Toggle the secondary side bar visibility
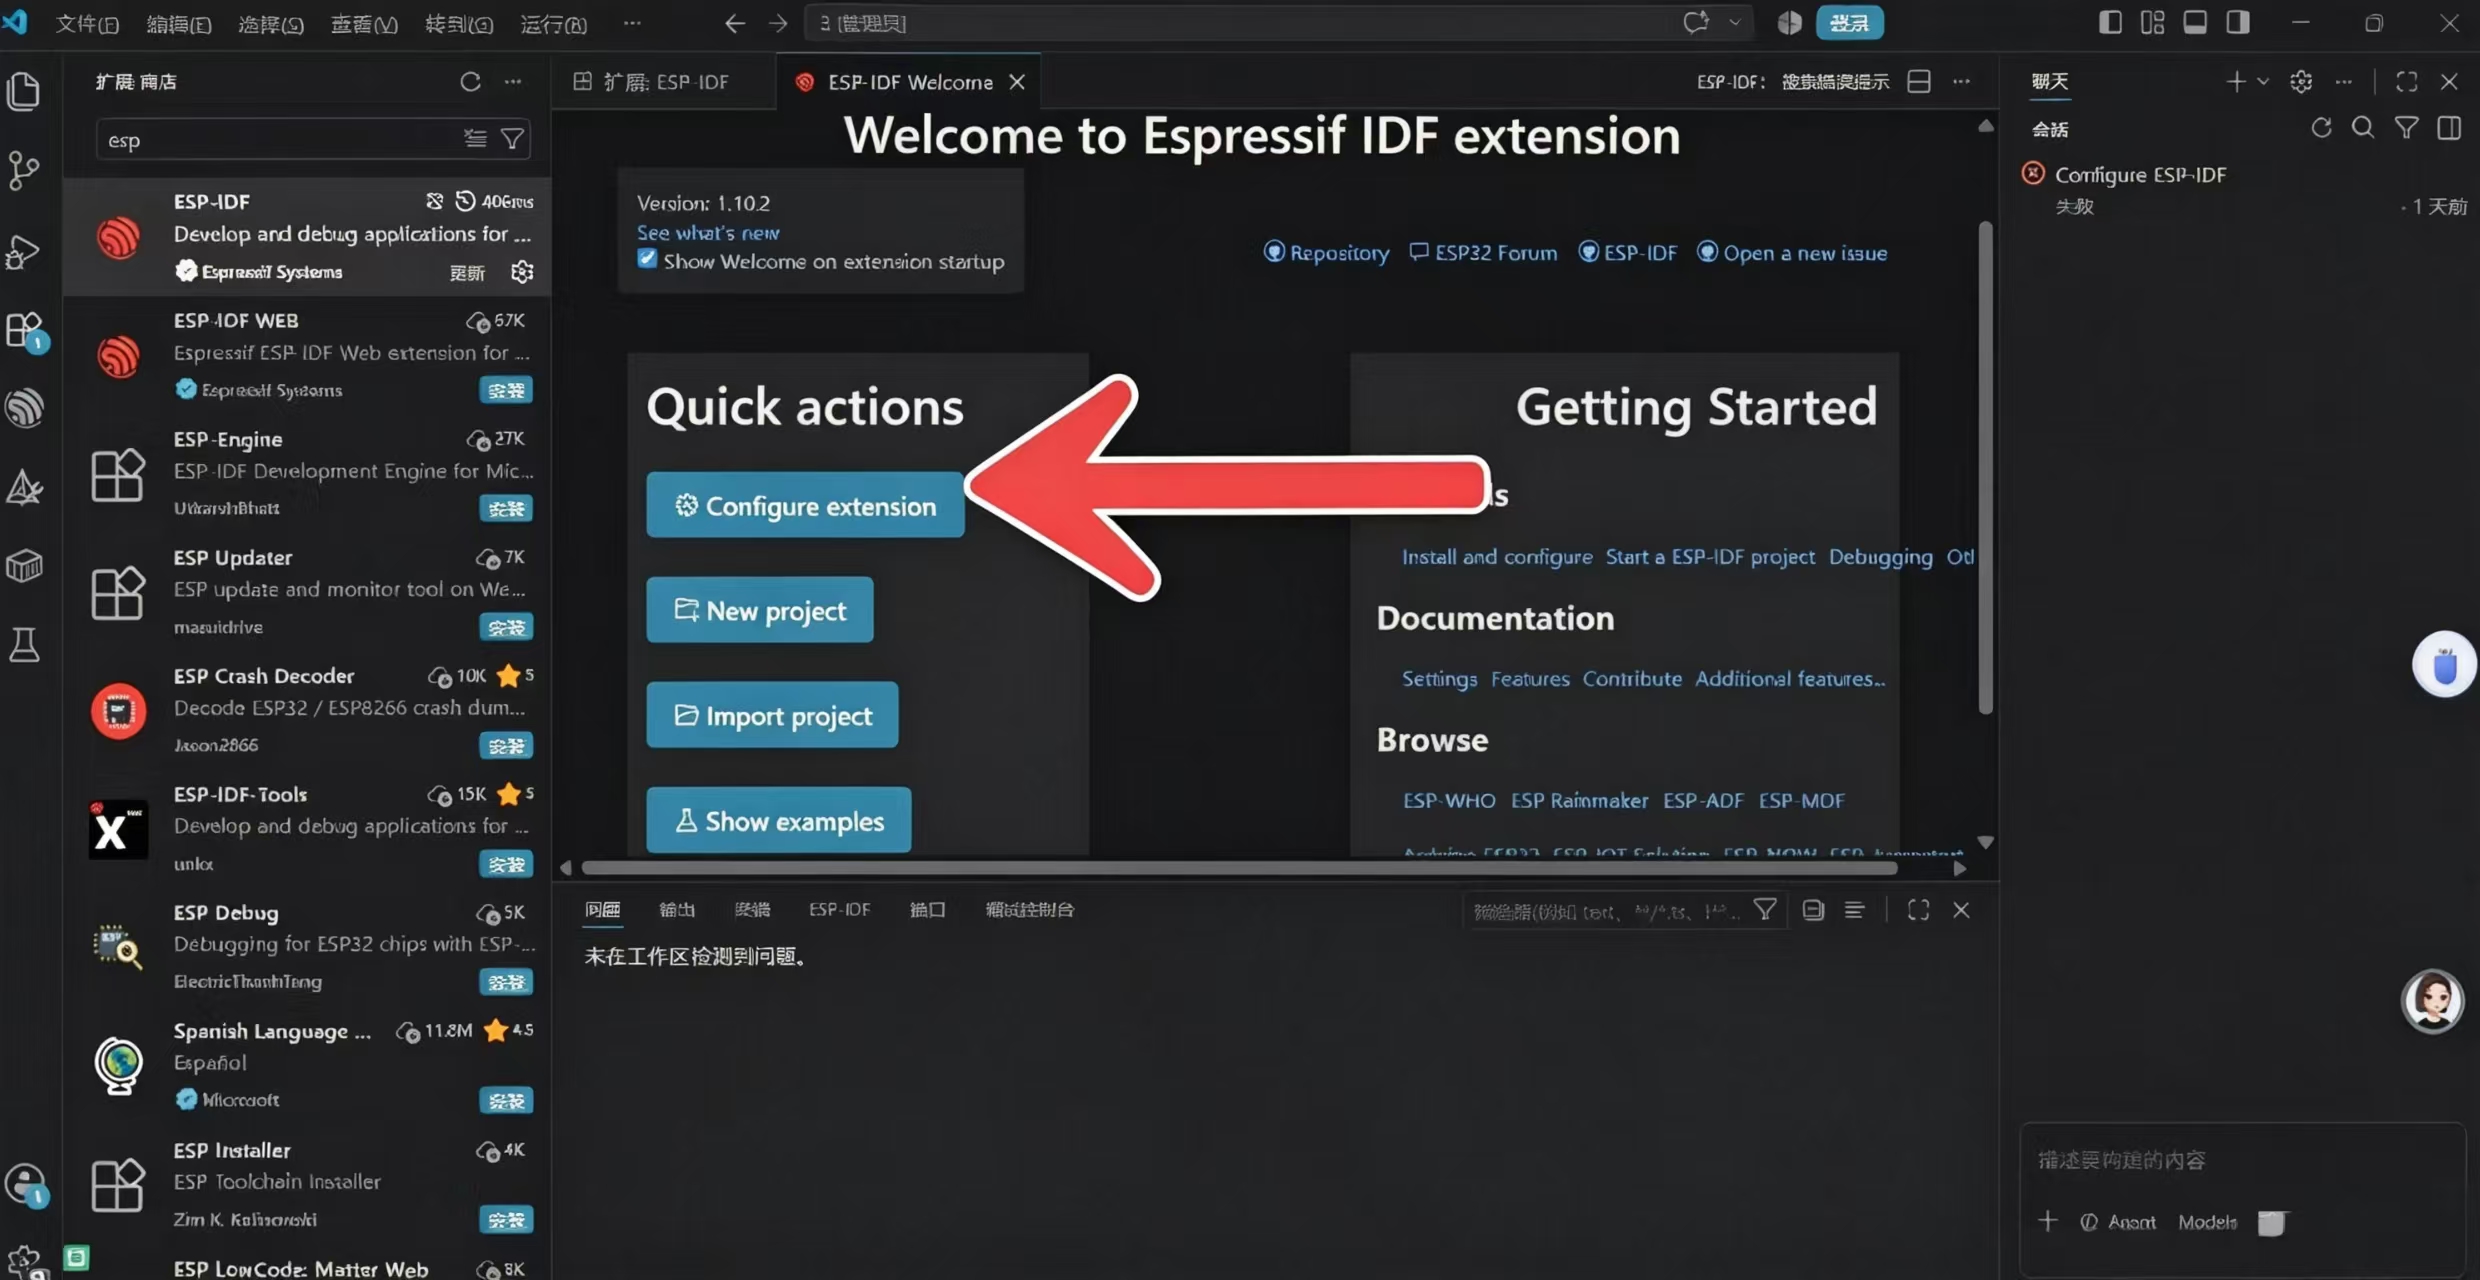 [2238, 23]
